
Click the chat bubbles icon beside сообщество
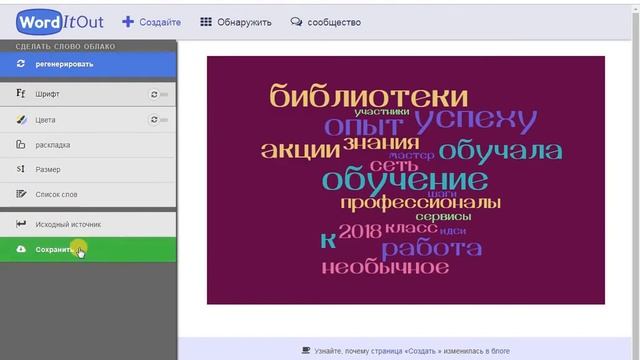[296, 22]
